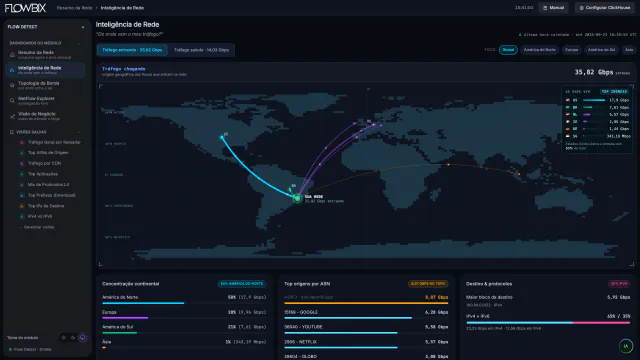Click Top Prefixos (Download) view icon
This screenshot has height=360, width=640.
tap(22, 196)
